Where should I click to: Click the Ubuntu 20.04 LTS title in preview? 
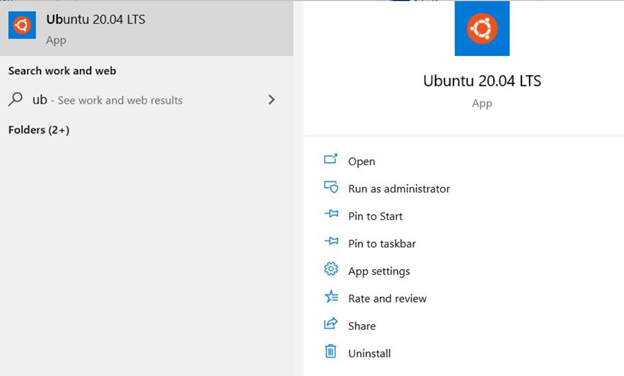[482, 81]
